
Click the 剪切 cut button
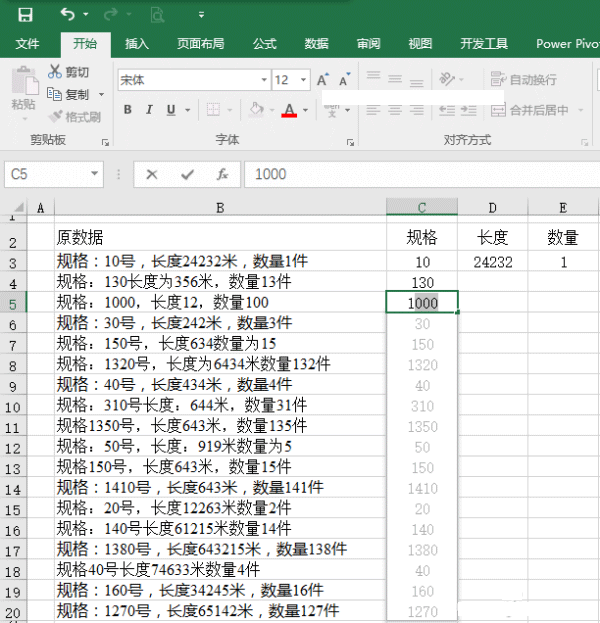68,72
